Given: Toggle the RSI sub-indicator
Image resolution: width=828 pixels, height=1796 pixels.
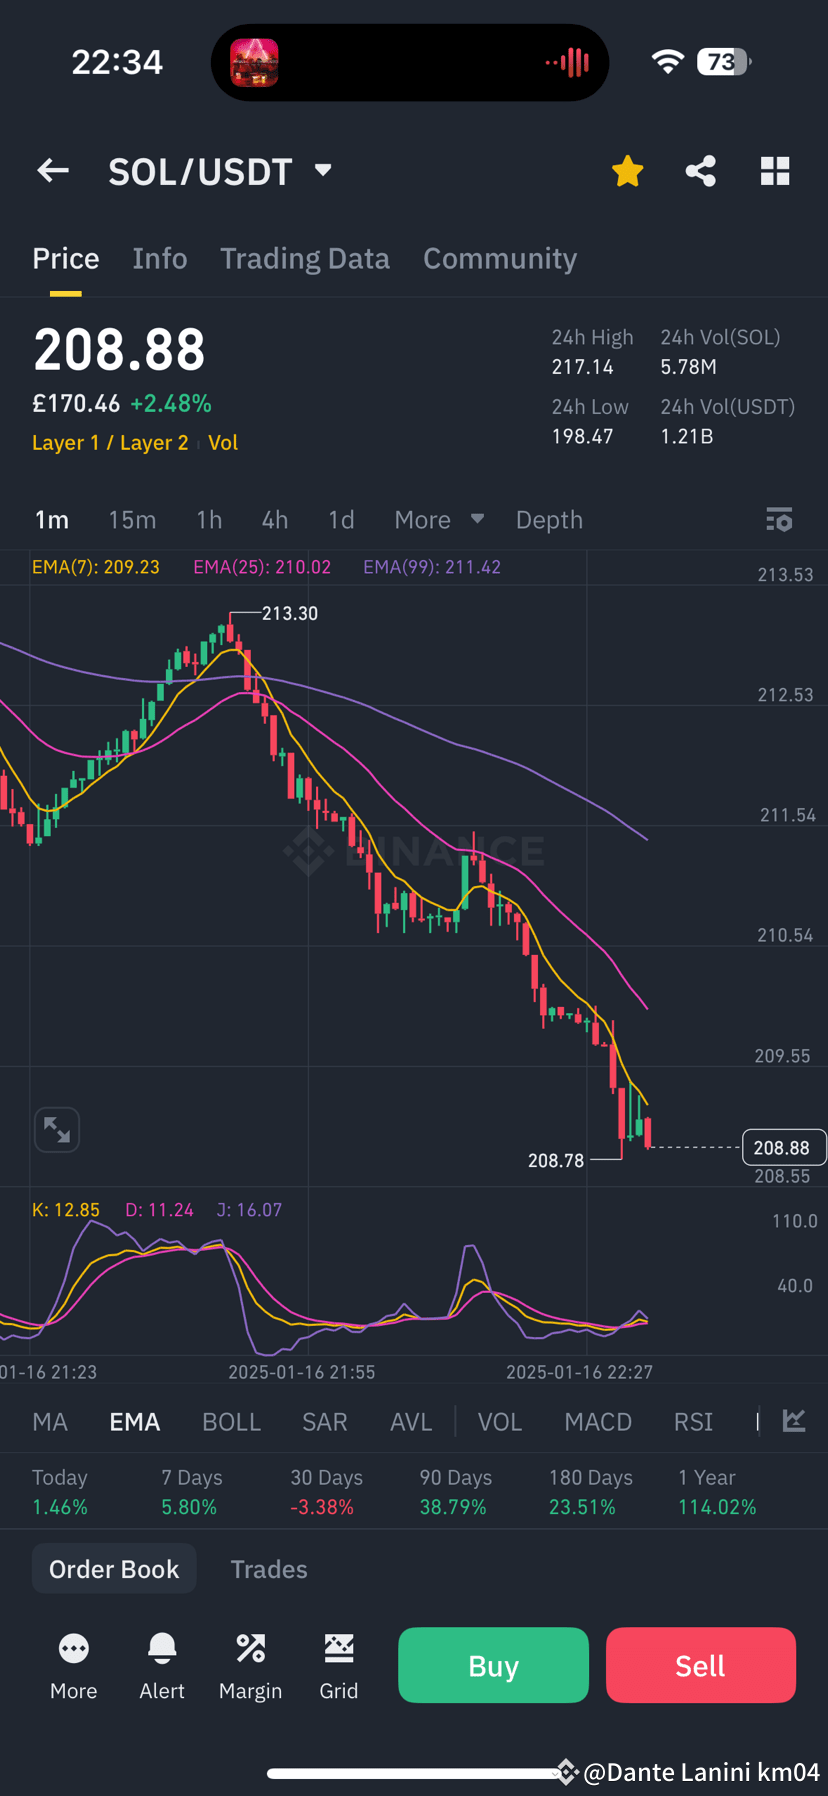Looking at the screenshot, I should pos(693,1422).
